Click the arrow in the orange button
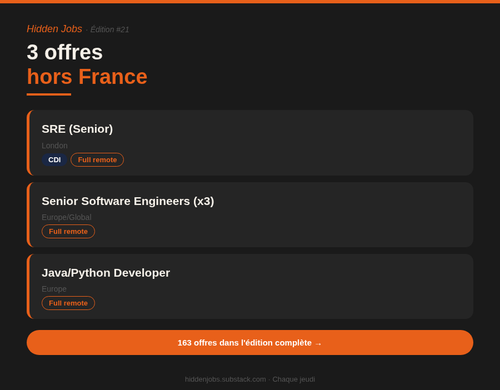Screen dimensions: 500x390 (318, 343)
